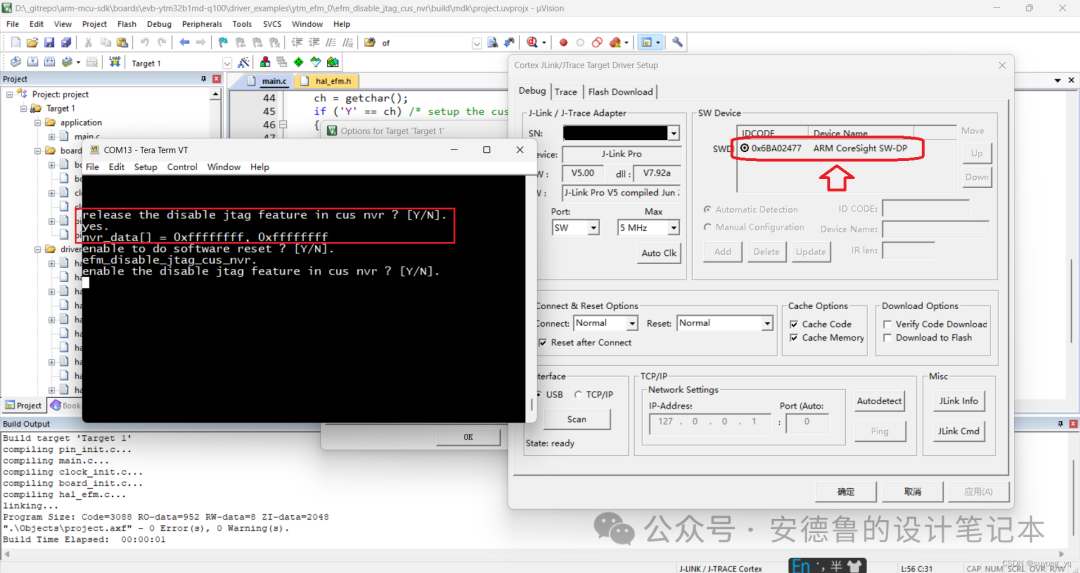Screen dimensions: 1080x573
Task: Enable Verify Code Download checkbox
Action: point(887,324)
